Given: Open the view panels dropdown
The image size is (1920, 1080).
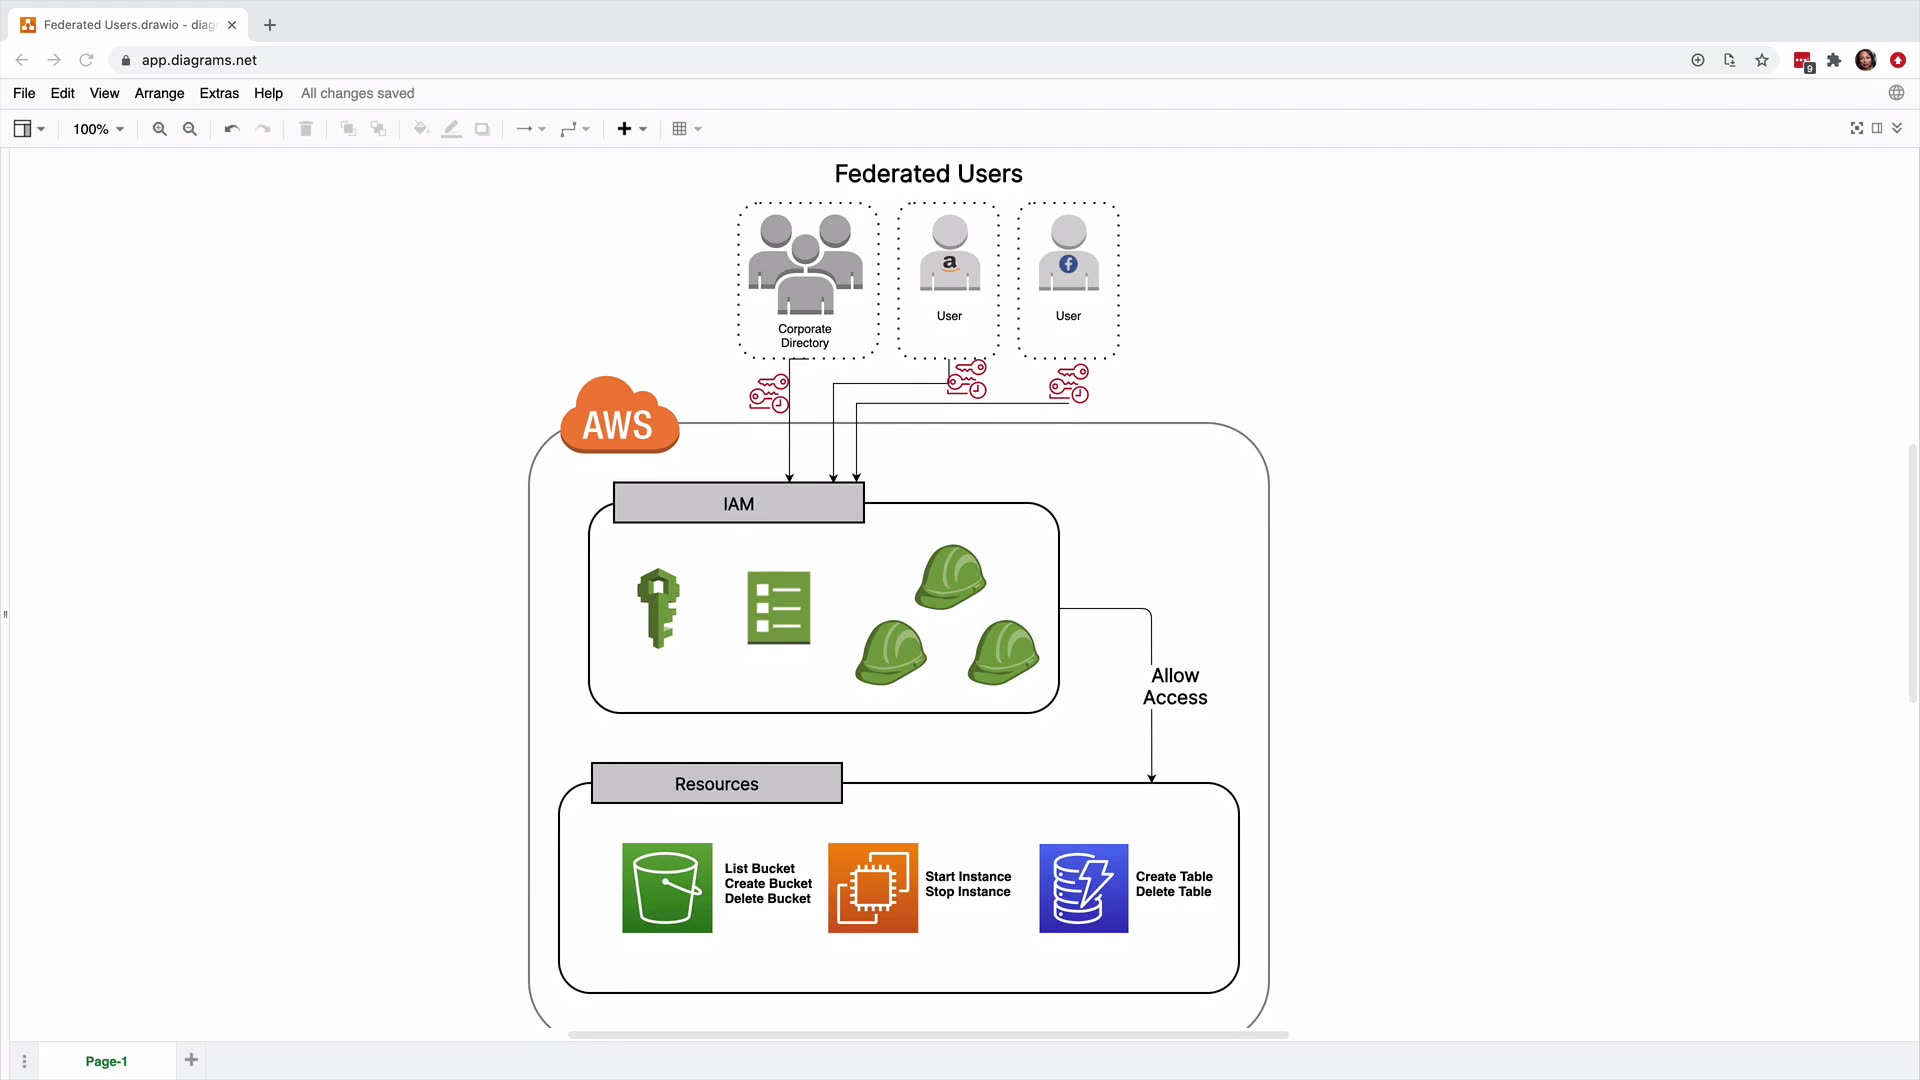Looking at the screenshot, I should point(29,129).
